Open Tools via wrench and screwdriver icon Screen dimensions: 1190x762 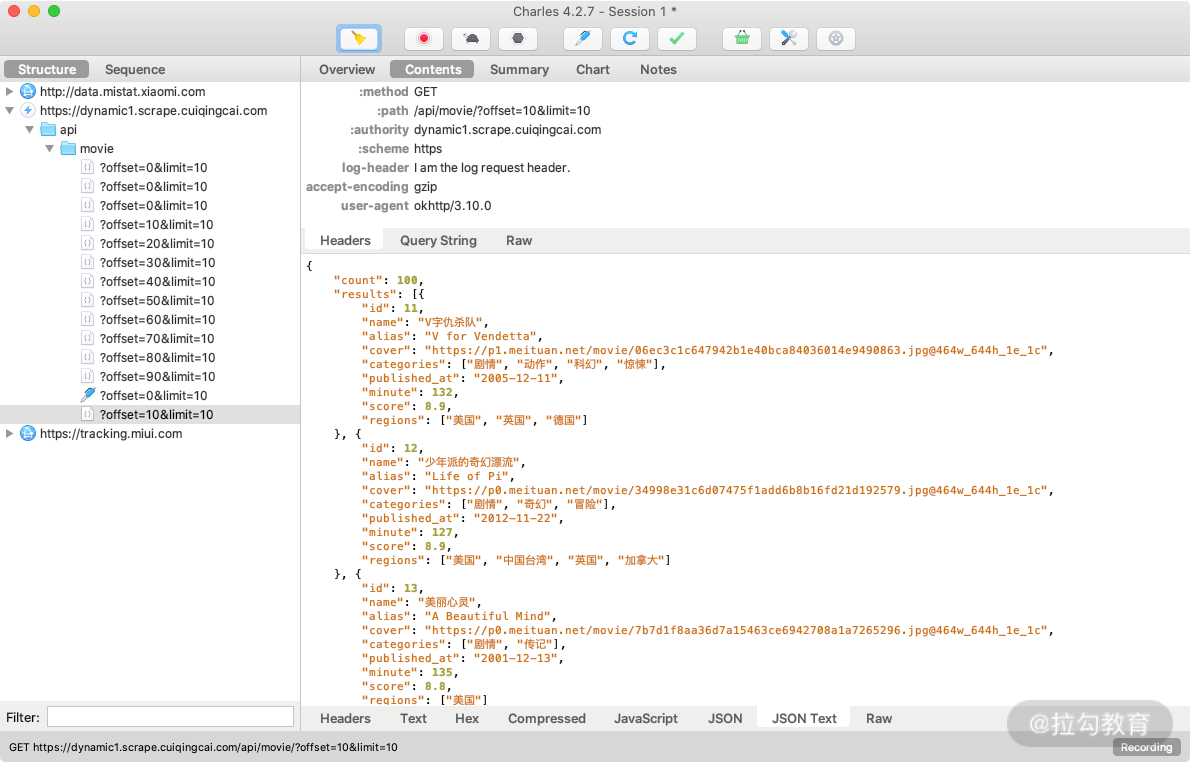789,39
